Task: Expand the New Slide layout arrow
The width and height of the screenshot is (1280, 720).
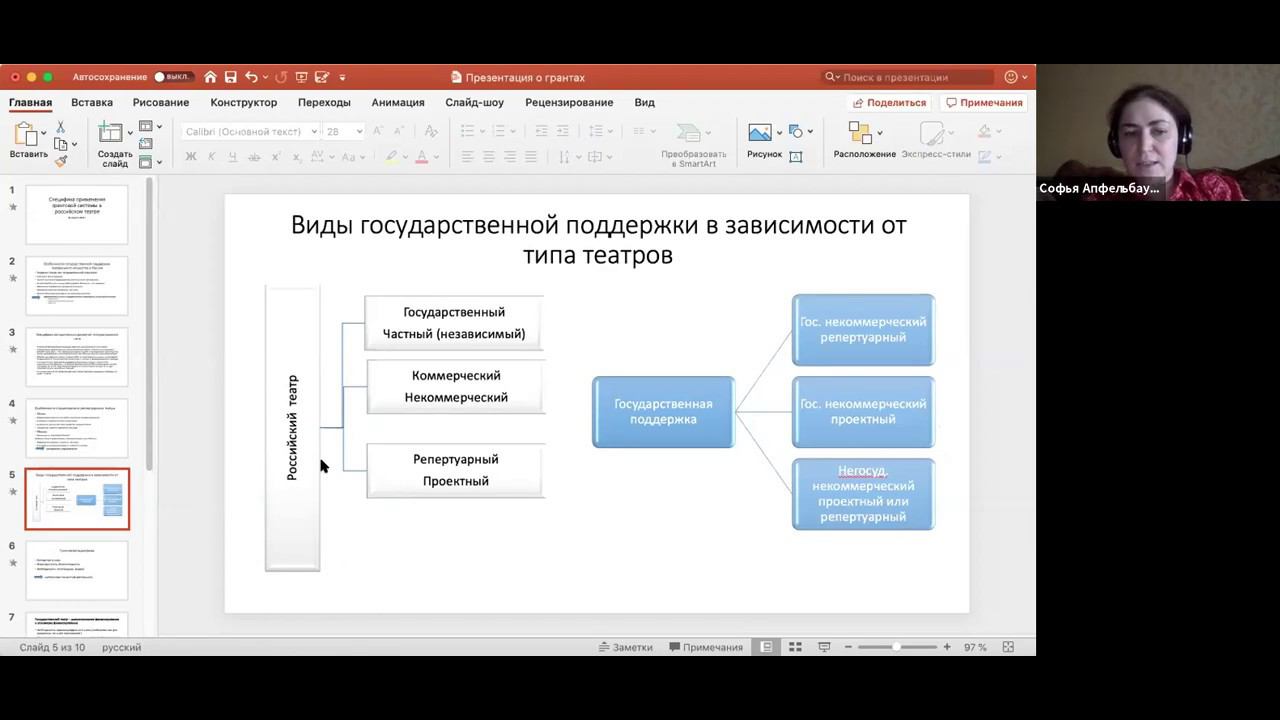Action: pyautogui.click(x=130, y=132)
